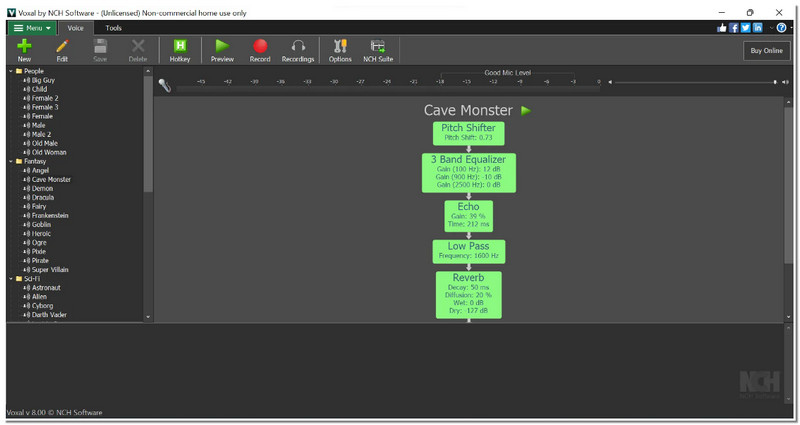Select the Demon voice
This screenshot has height=425, width=800.
(42, 188)
